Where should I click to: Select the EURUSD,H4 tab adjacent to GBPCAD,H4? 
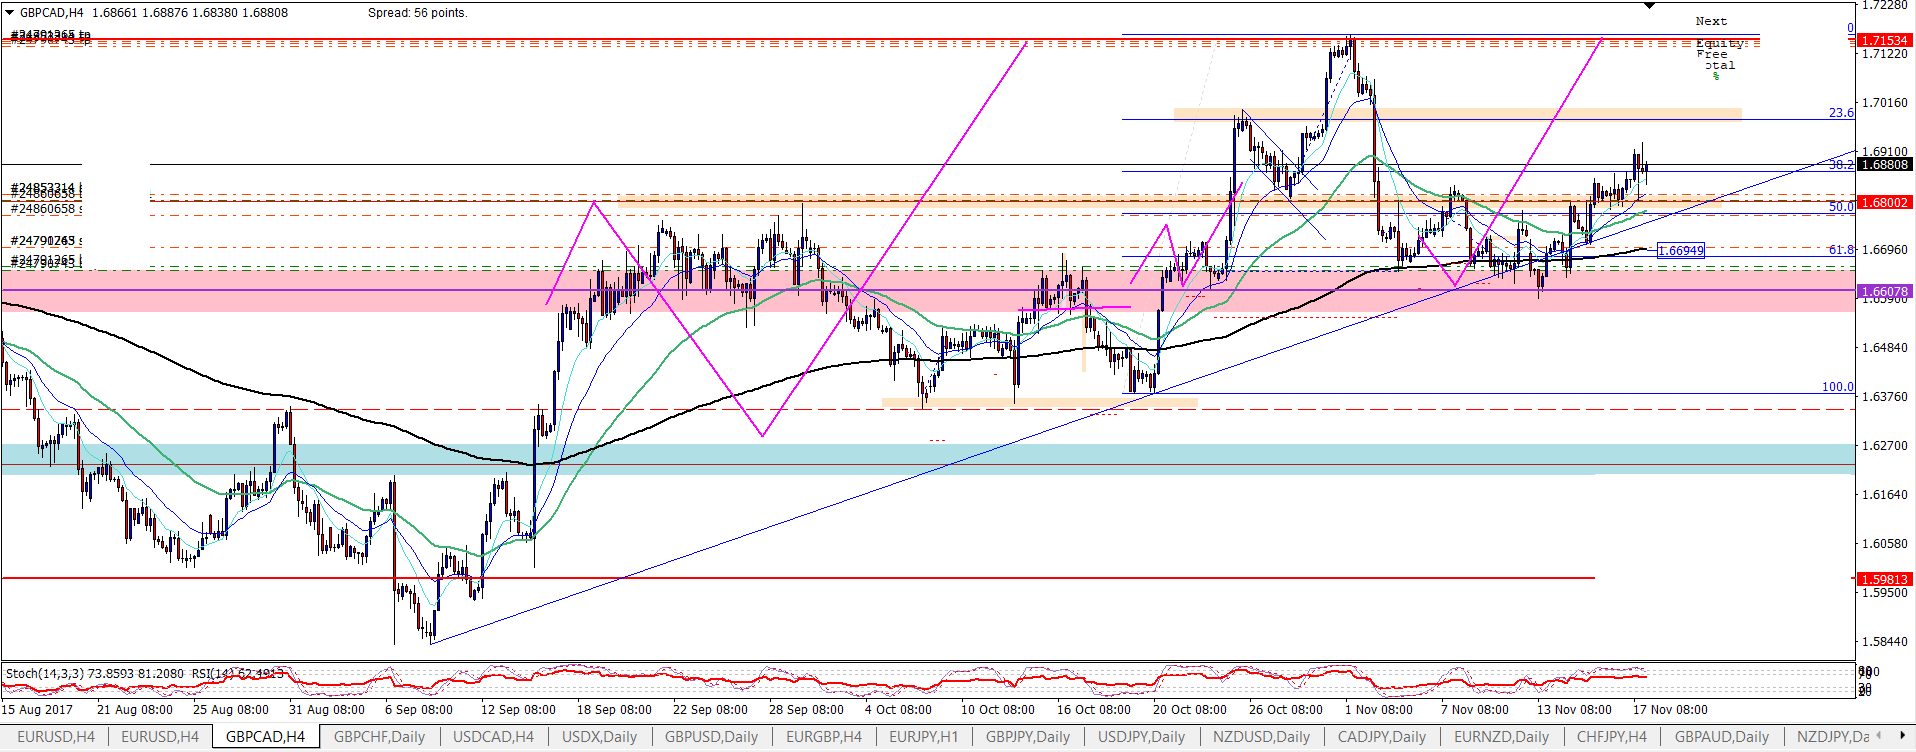point(160,737)
